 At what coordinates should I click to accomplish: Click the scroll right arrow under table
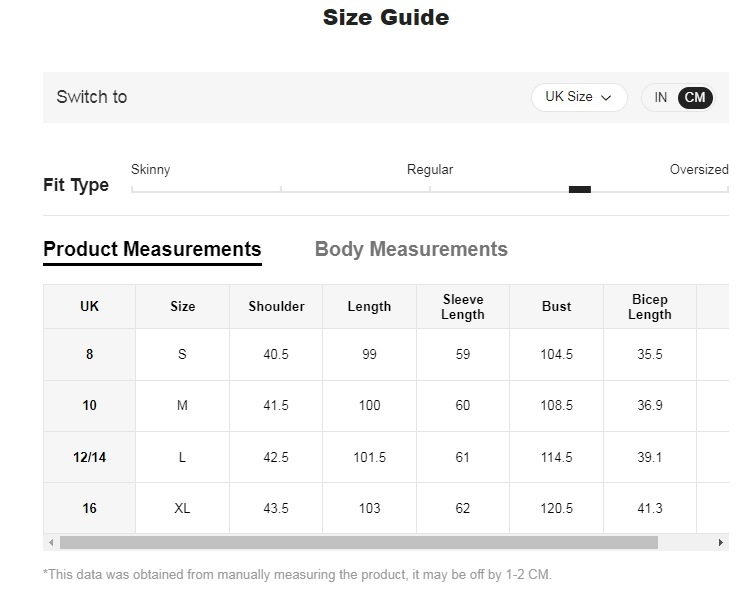tap(722, 542)
